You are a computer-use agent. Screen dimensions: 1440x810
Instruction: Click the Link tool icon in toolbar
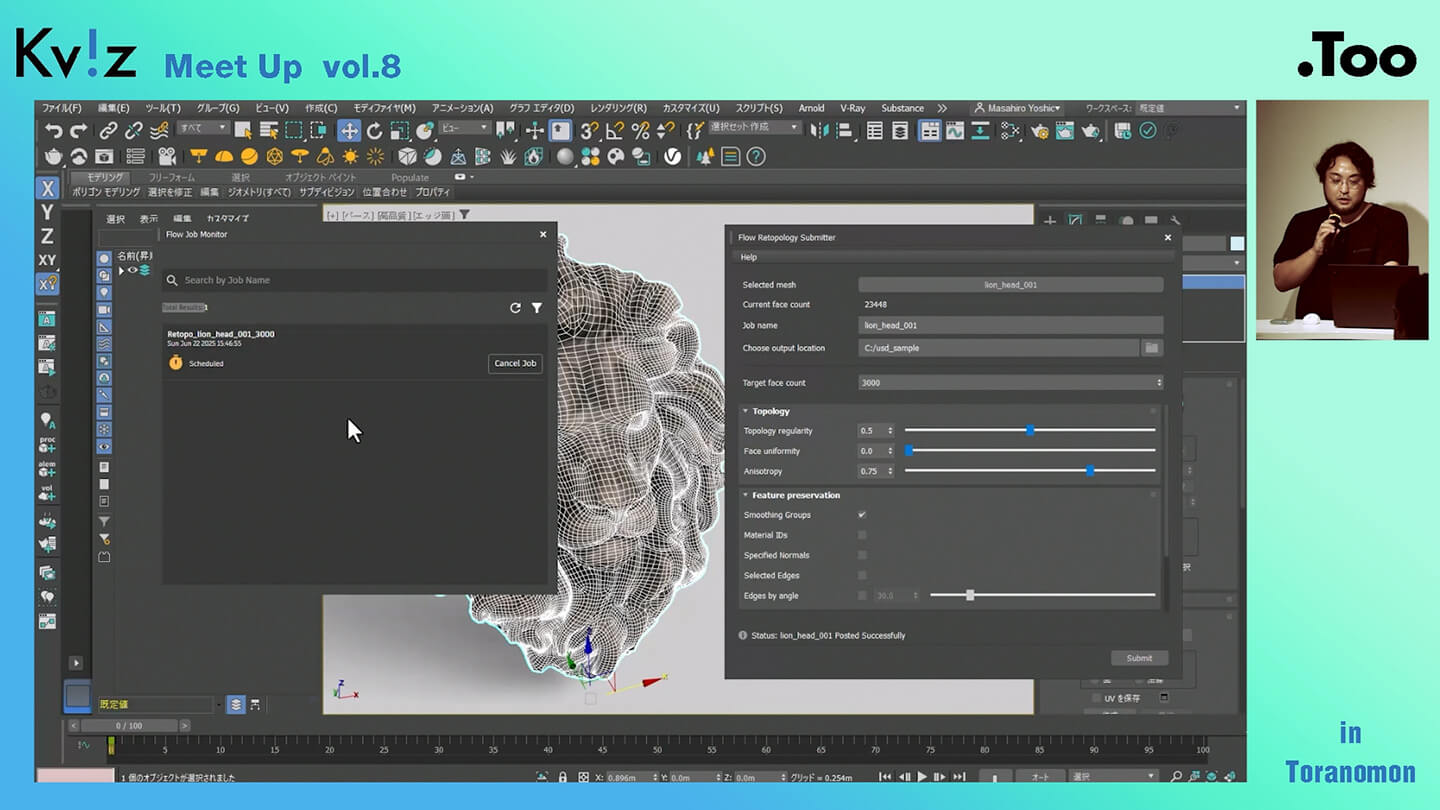pyautogui.click(x=108, y=130)
